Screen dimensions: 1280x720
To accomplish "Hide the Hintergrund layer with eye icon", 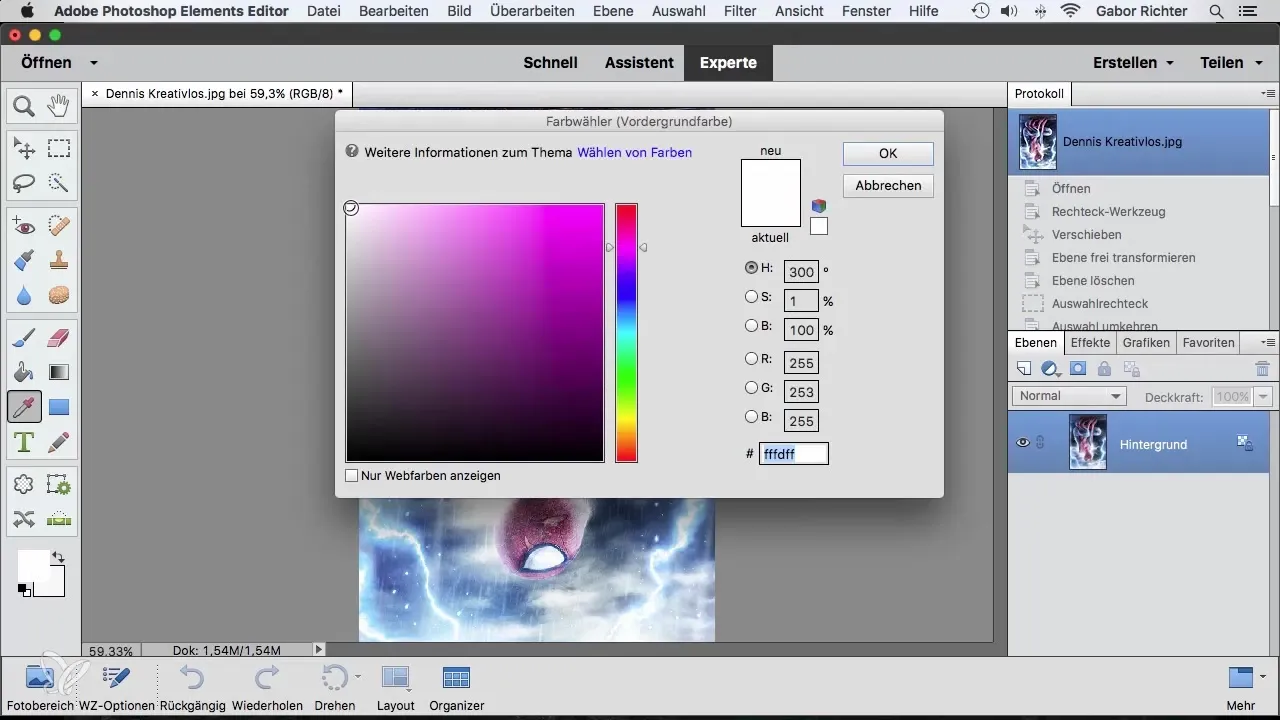I will click(x=1022, y=443).
